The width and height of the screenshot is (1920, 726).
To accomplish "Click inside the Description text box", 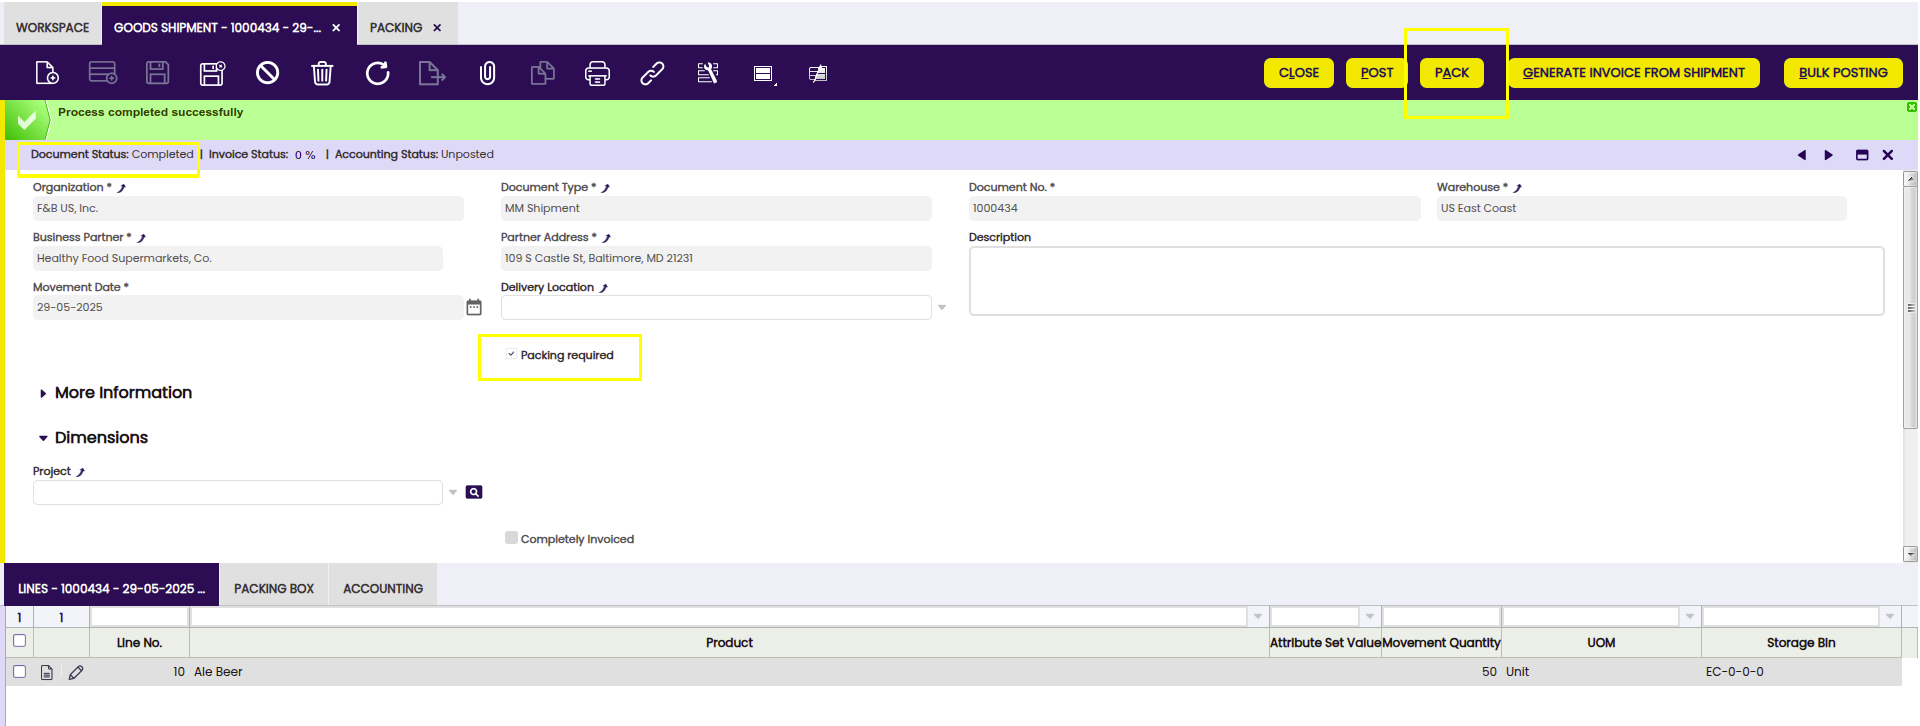I will click(1425, 281).
